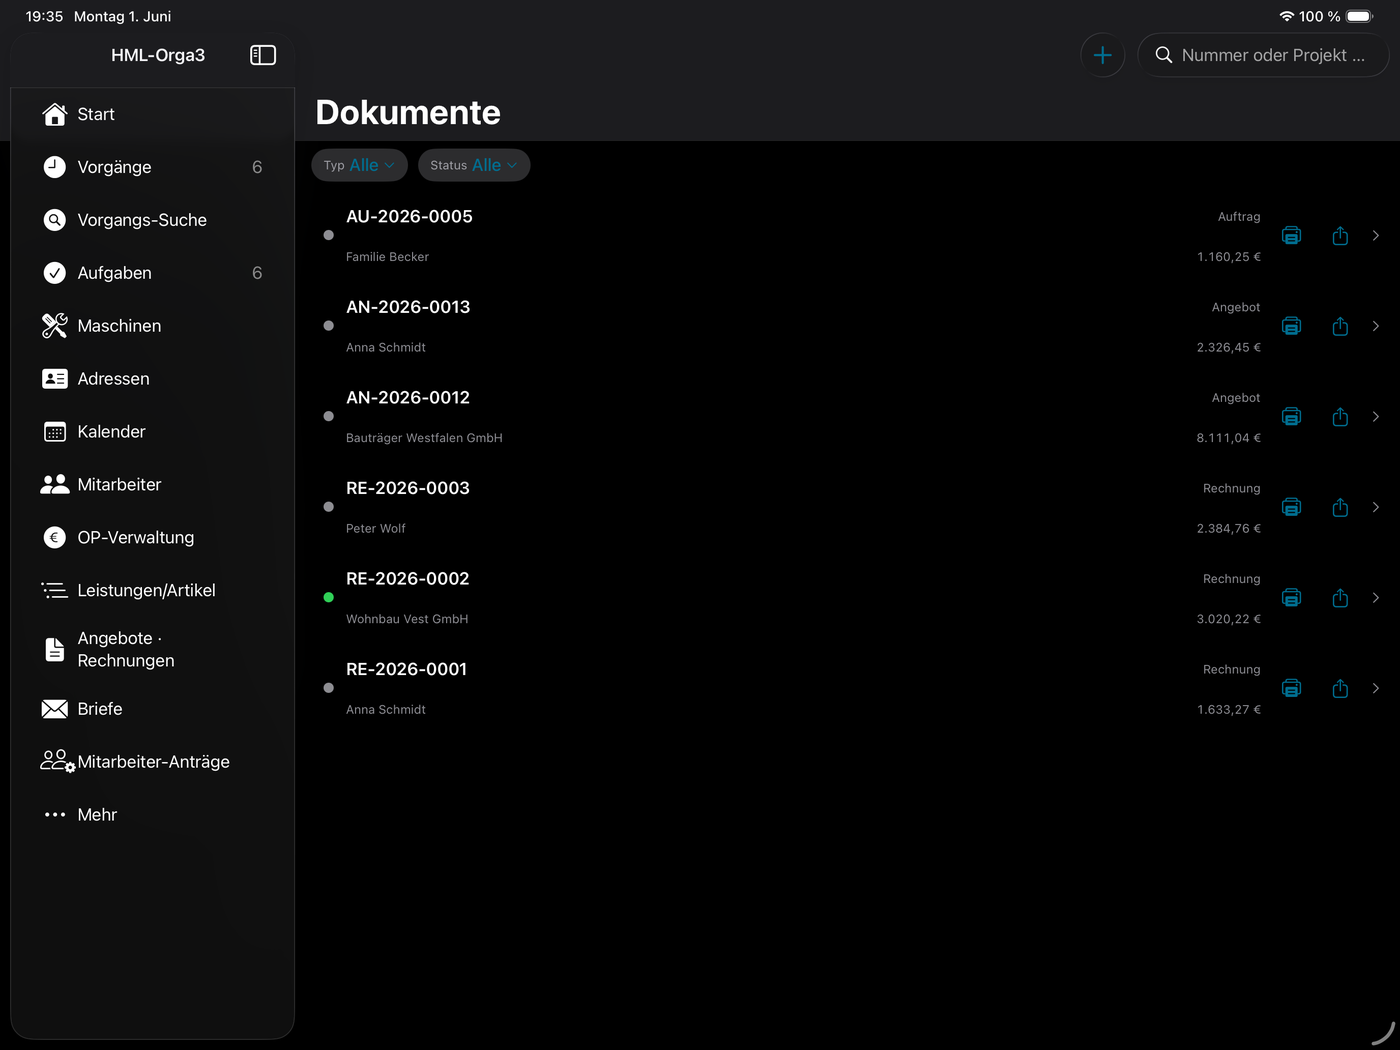The image size is (1400, 1050).
Task: Focus the Nummer oder Projekt search field
Action: tap(1263, 55)
